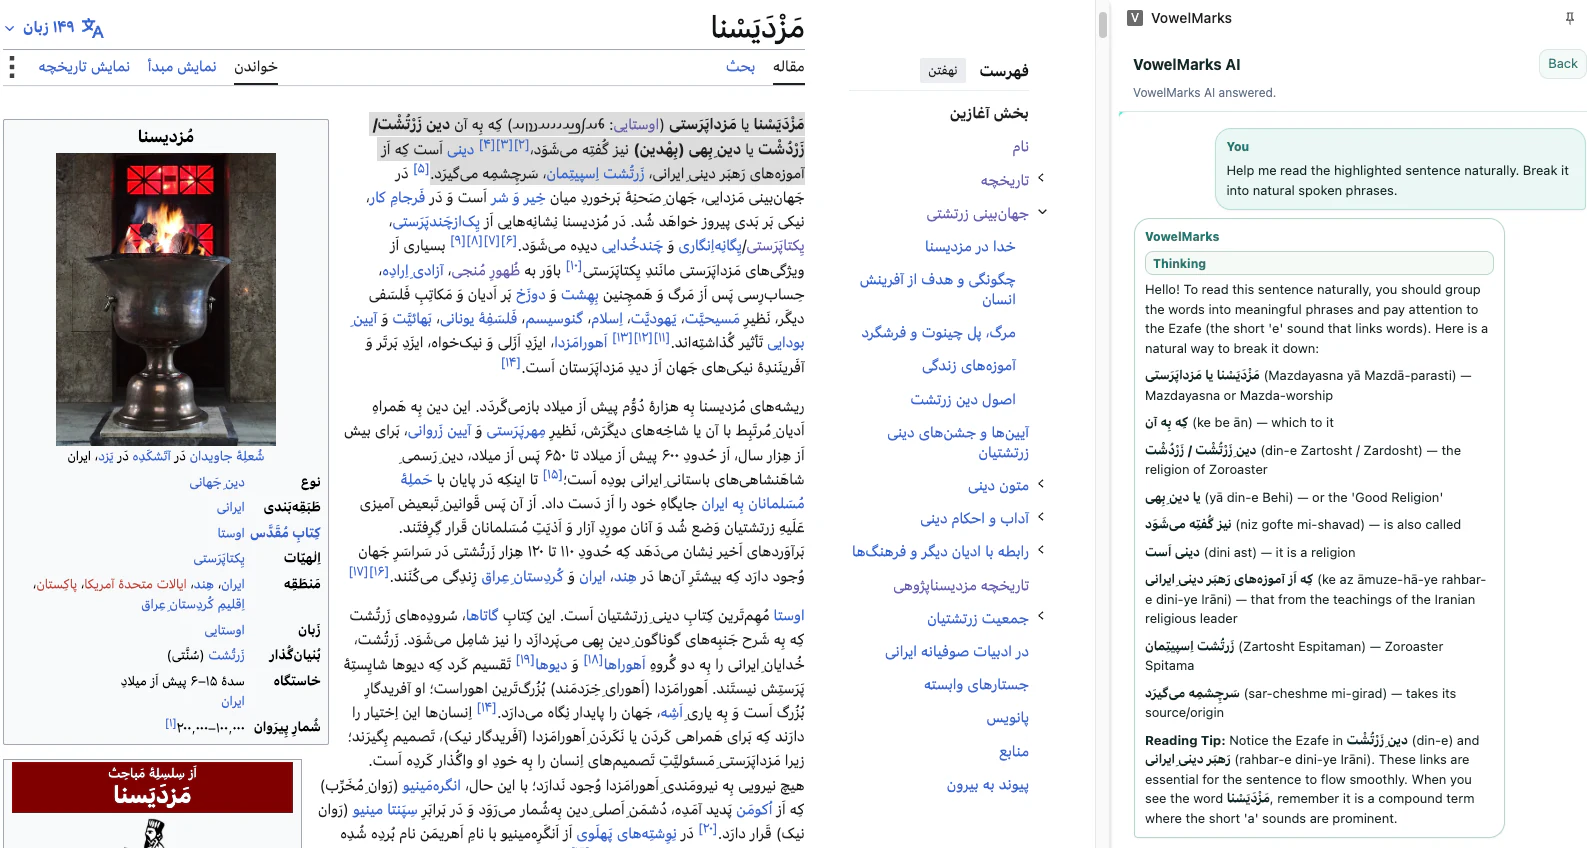Jump to در ادبیات صوفیانهٔ ایران section

957,651
